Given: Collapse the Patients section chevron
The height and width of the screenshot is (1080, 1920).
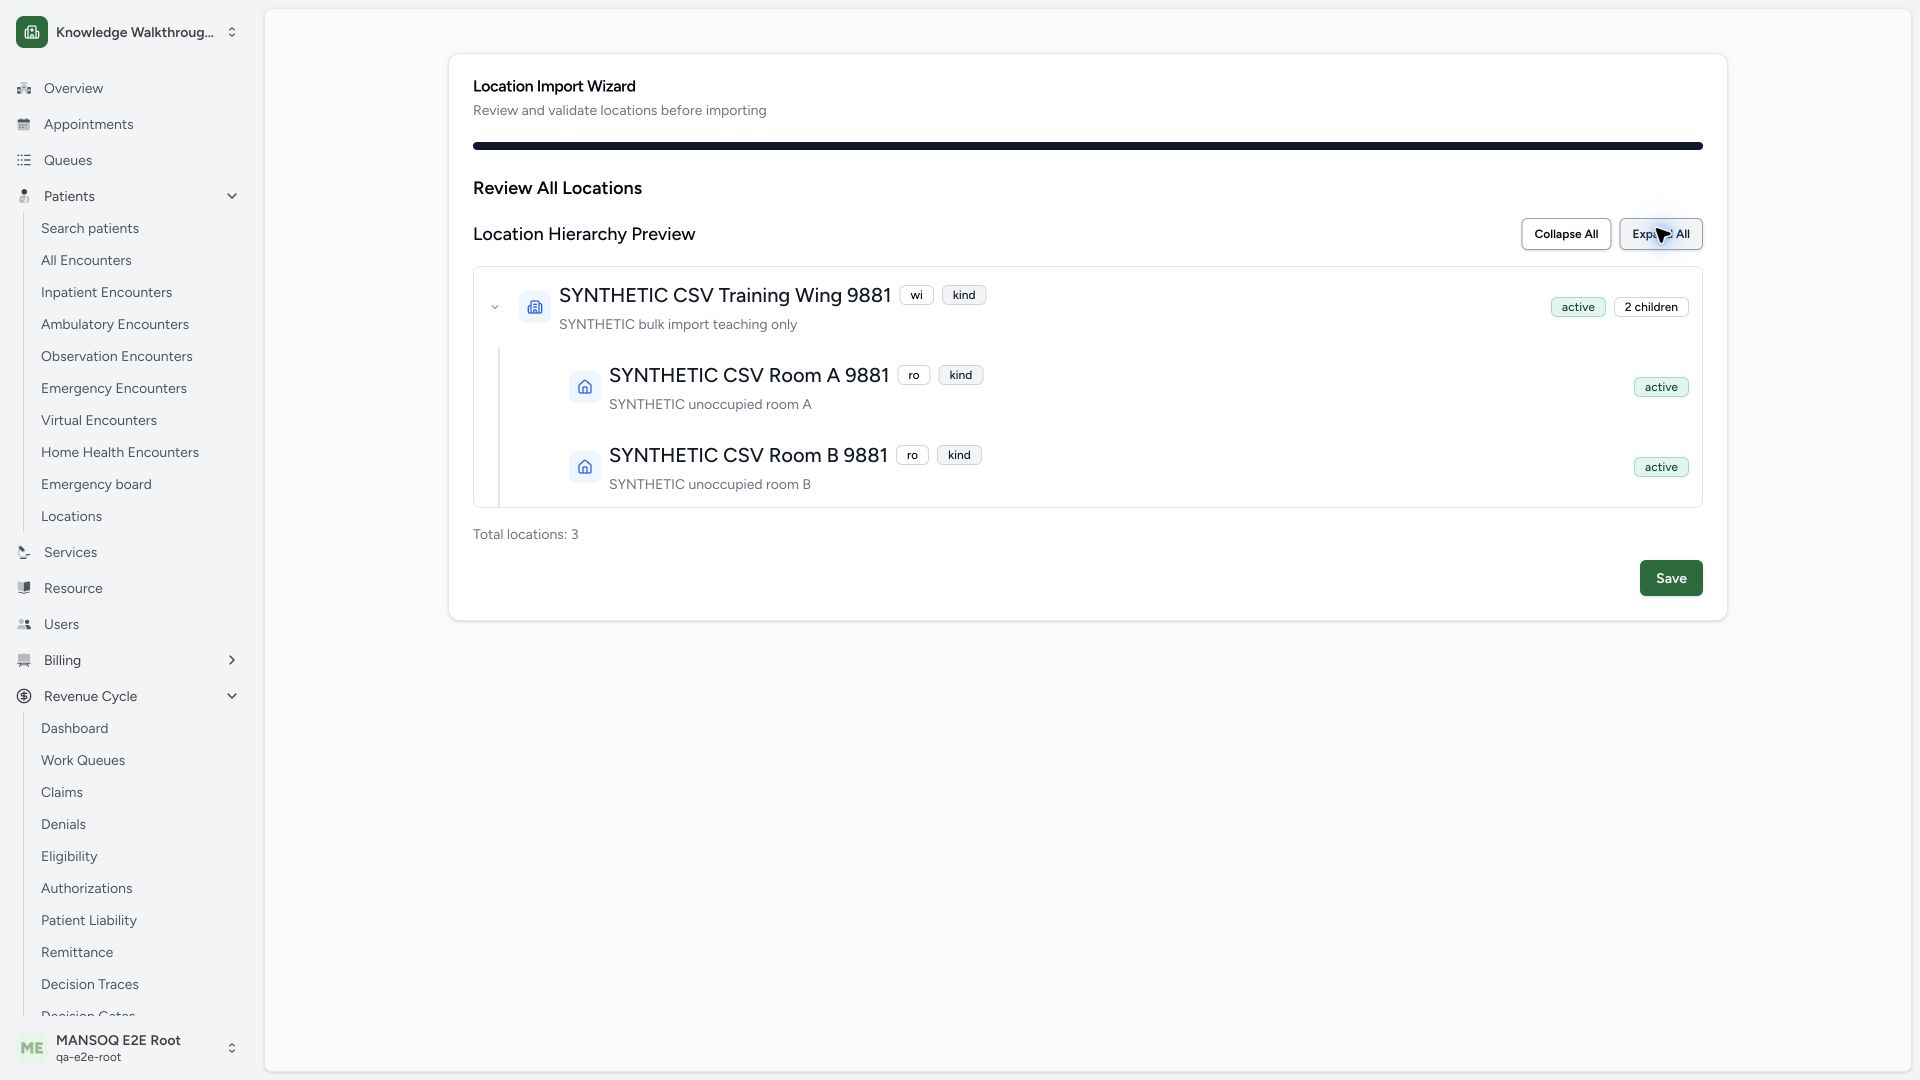Looking at the screenshot, I should pyautogui.click(x=232, y=196).
